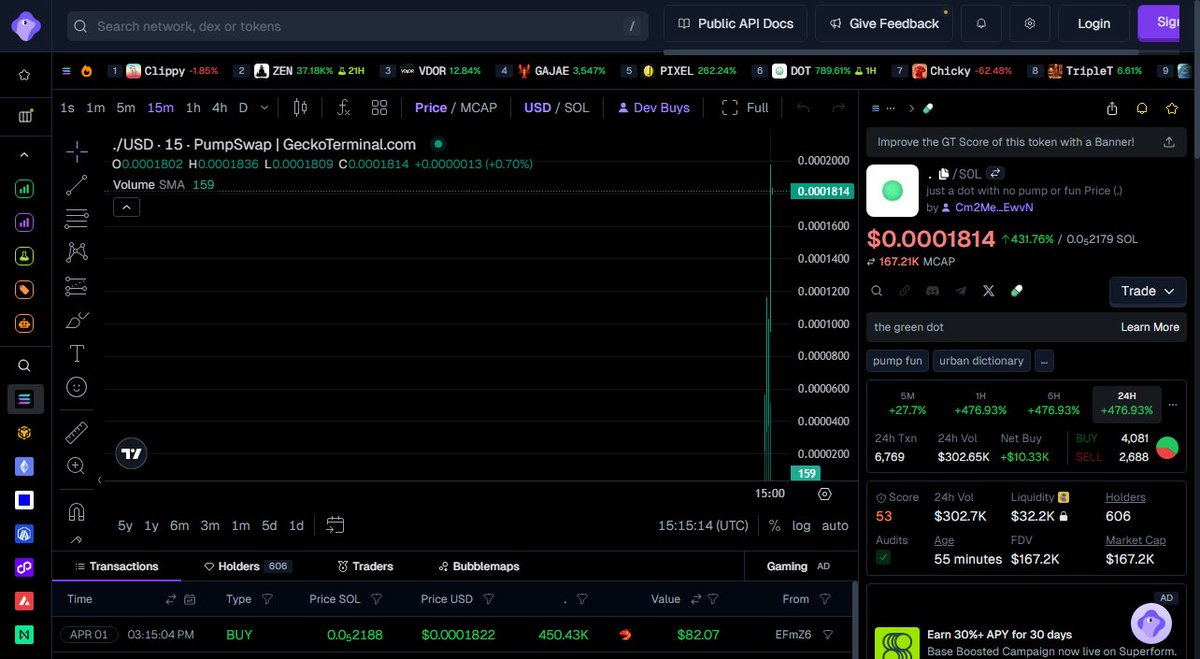
Task: Switch to the Bubblemaps tab
Action: [479, 566]
